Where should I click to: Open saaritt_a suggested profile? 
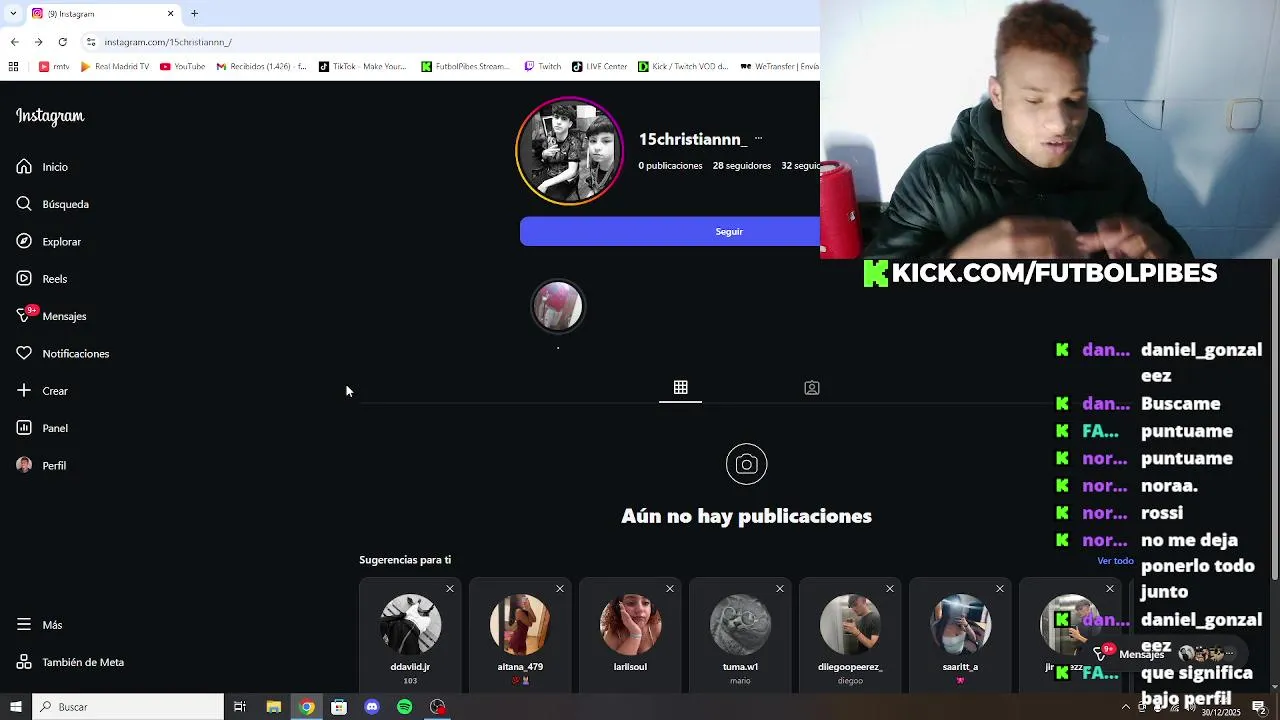960,625
